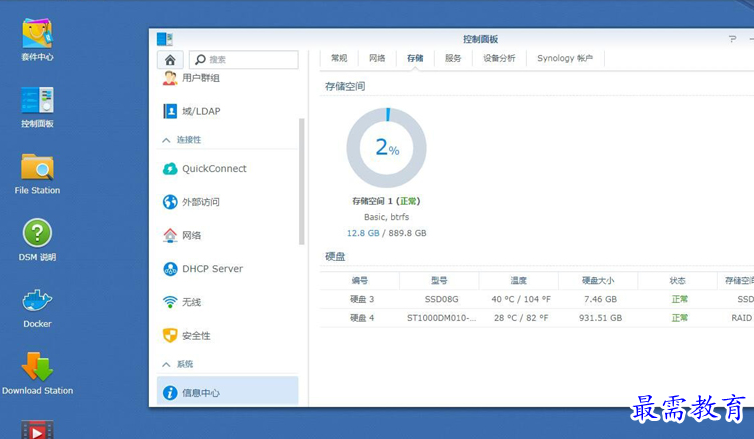The image size is (754, 439).
Task: Open DSM Help desktop icon
Action: tap(37, 240)
